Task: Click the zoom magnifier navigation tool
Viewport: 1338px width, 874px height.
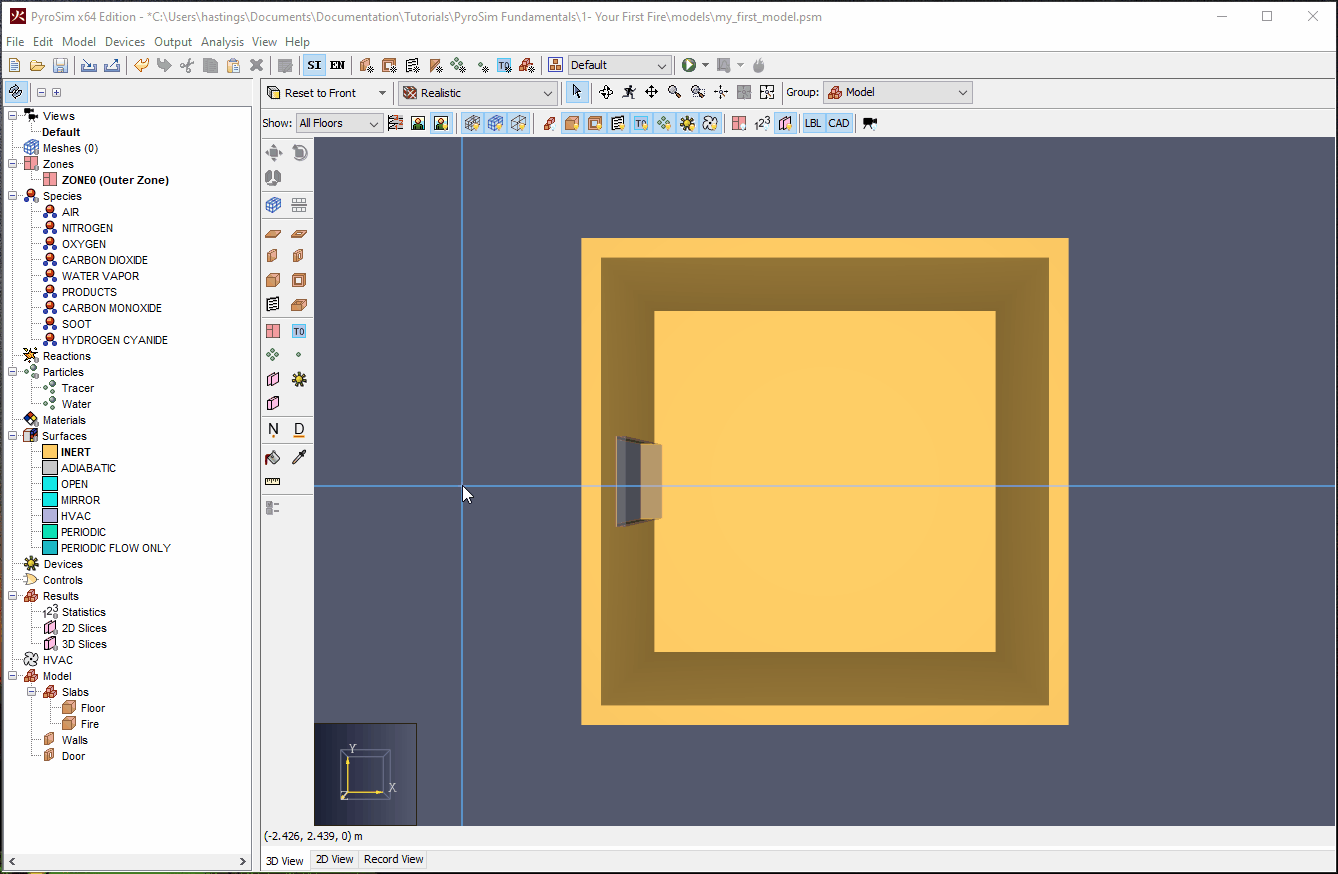Action: point(674,92)
